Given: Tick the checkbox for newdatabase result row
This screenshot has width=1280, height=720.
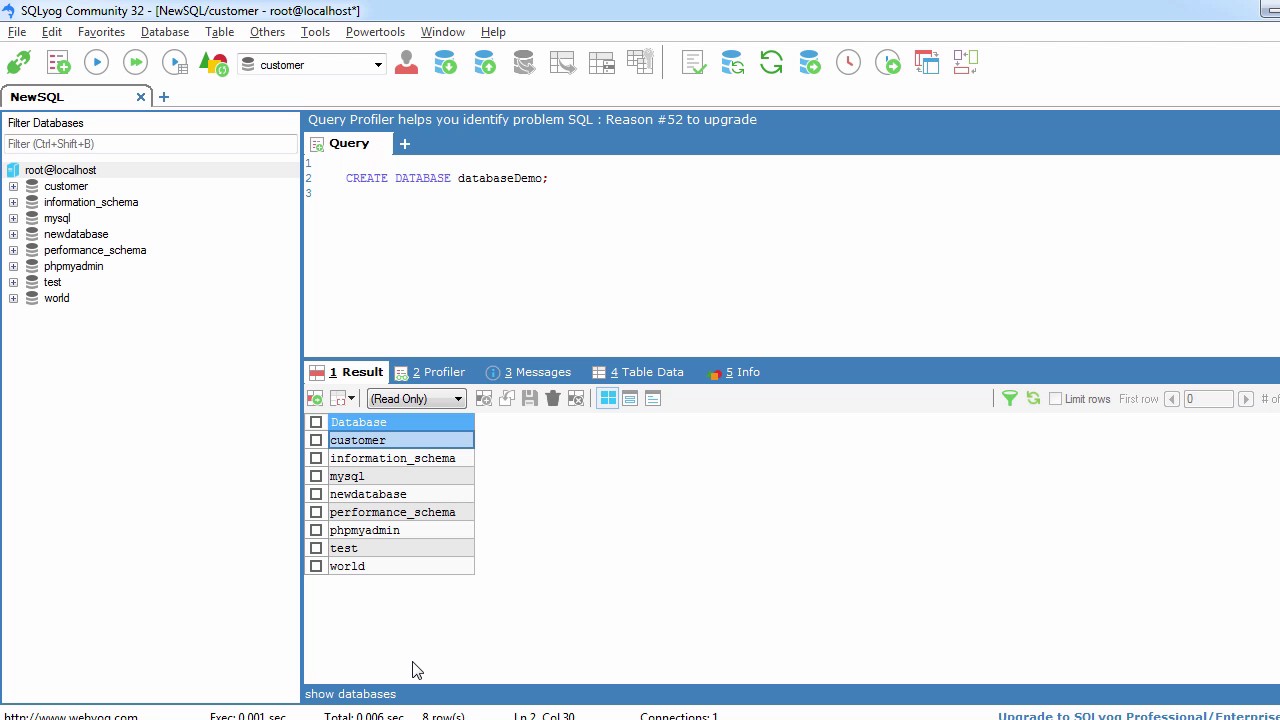Looking at the screenshot, I should pyautogui.click(x=316, y=494).
